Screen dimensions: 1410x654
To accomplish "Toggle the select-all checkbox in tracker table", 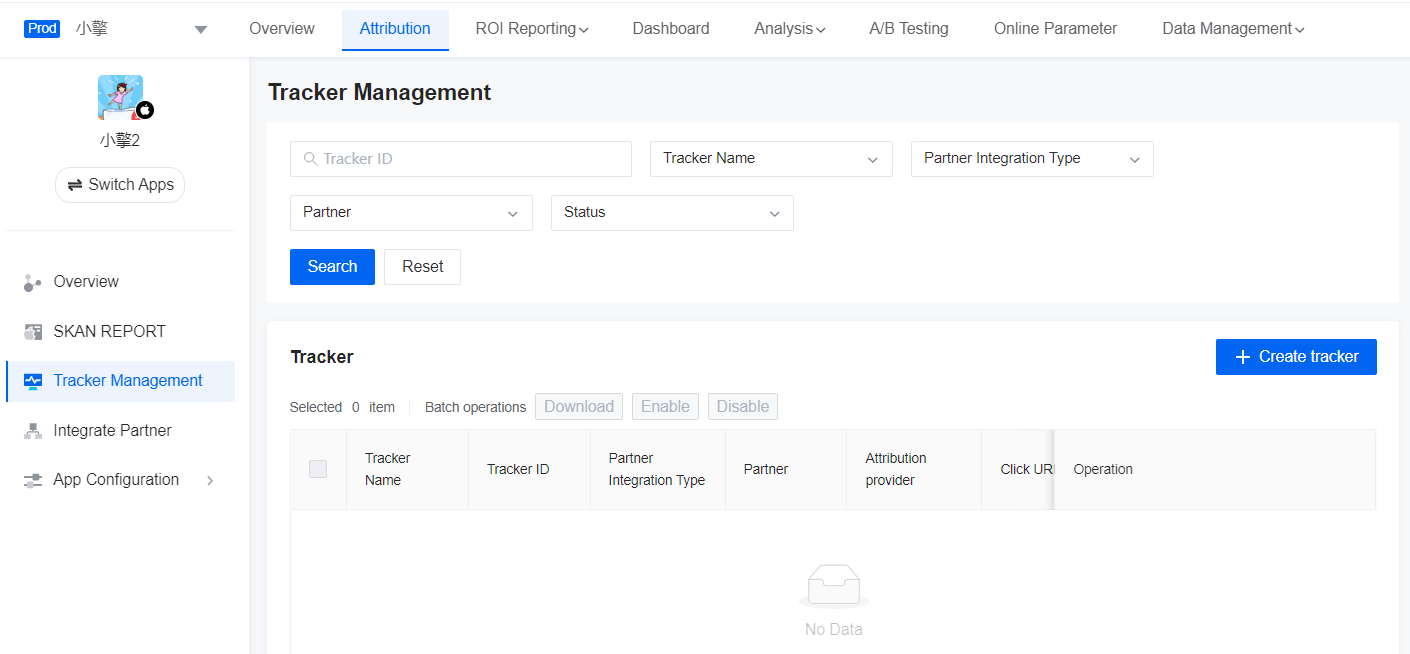I will [x=318, y=468].
